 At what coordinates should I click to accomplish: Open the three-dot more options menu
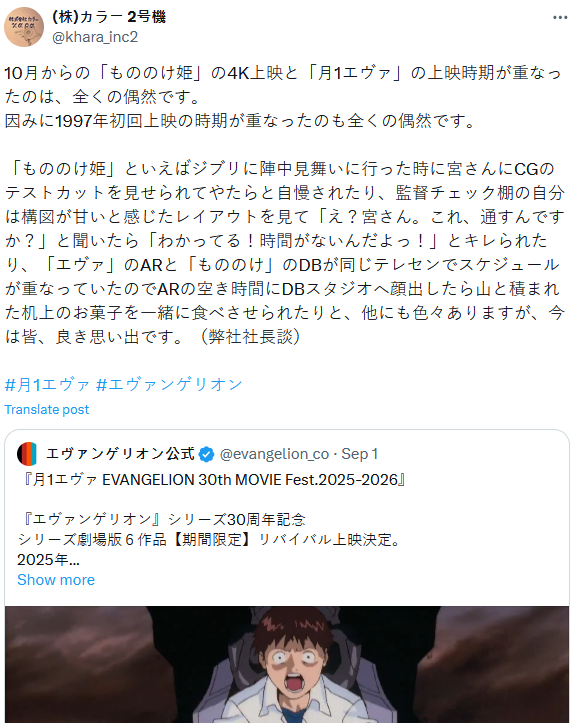pos(560,18)
